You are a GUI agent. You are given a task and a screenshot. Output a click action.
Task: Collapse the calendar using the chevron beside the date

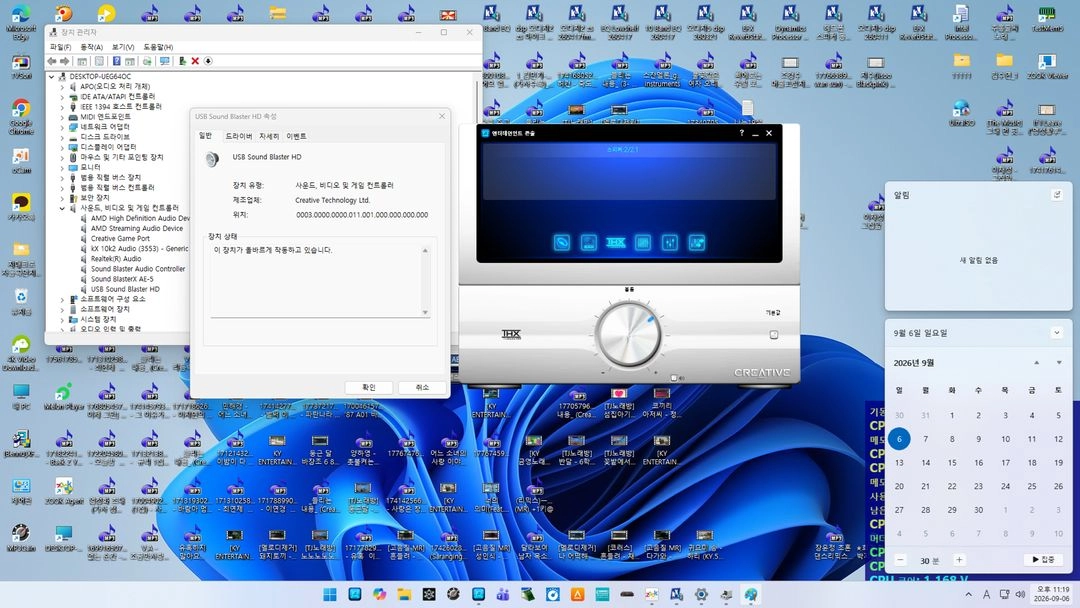1057,333
